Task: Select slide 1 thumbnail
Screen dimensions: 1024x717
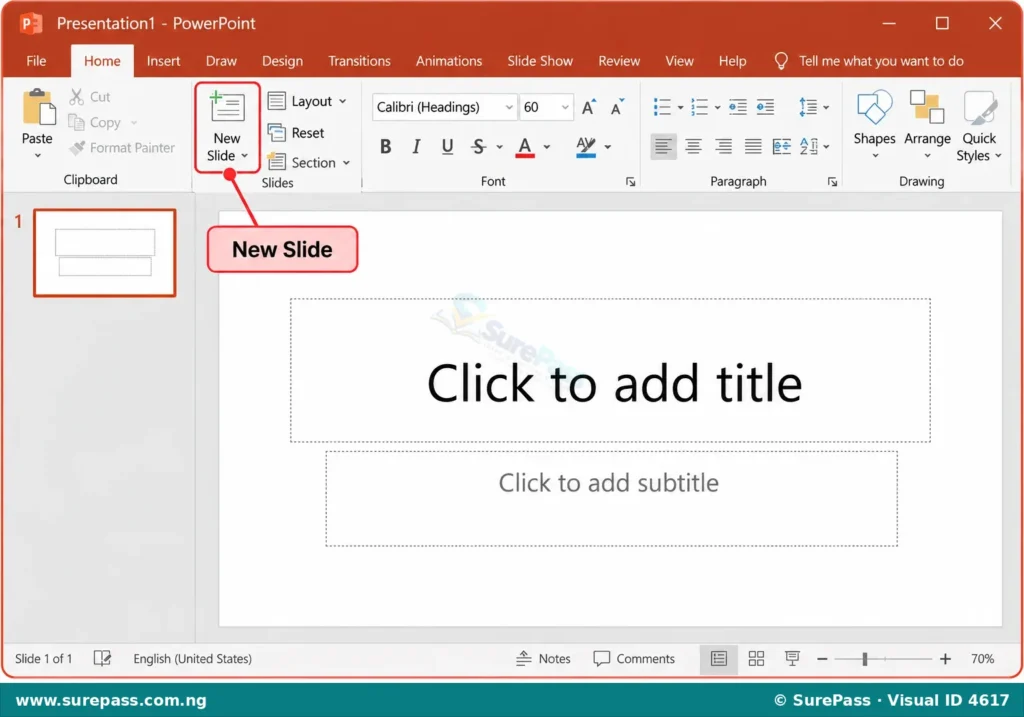Action: 104,253
